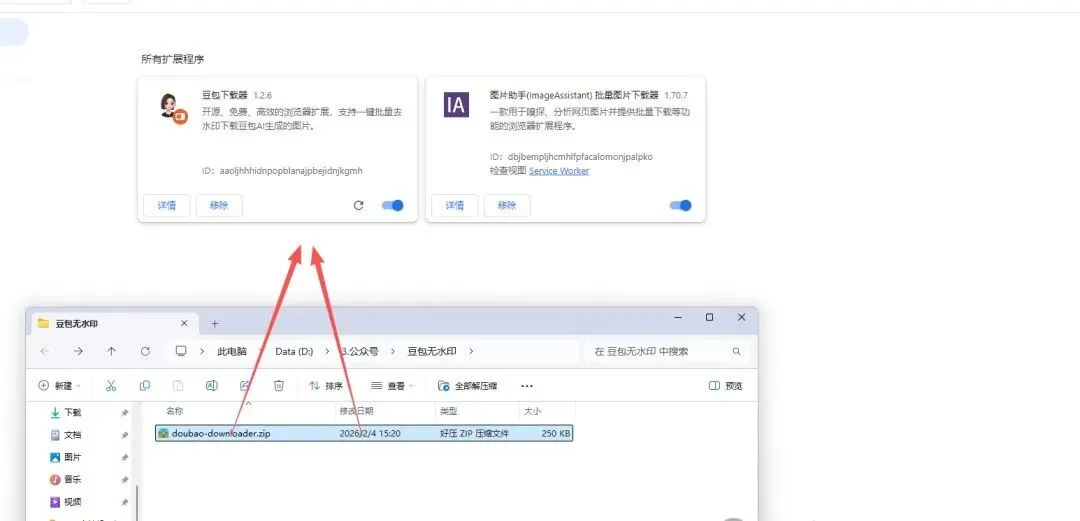Maximize the File Explorer window
This screenshot has width=1080, height=521.
pyautogui.click(x=709, y=317)
